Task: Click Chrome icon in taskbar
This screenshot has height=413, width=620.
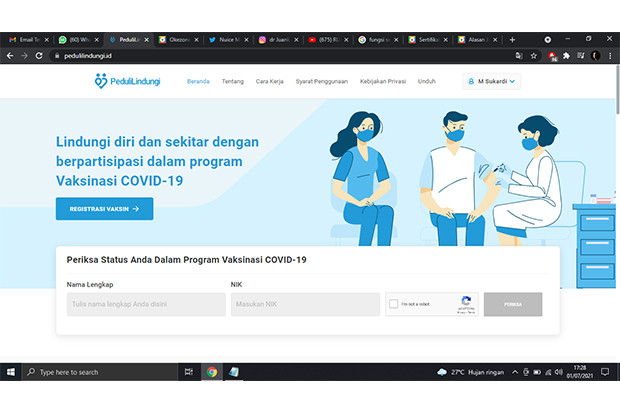Action: (212, 372)
